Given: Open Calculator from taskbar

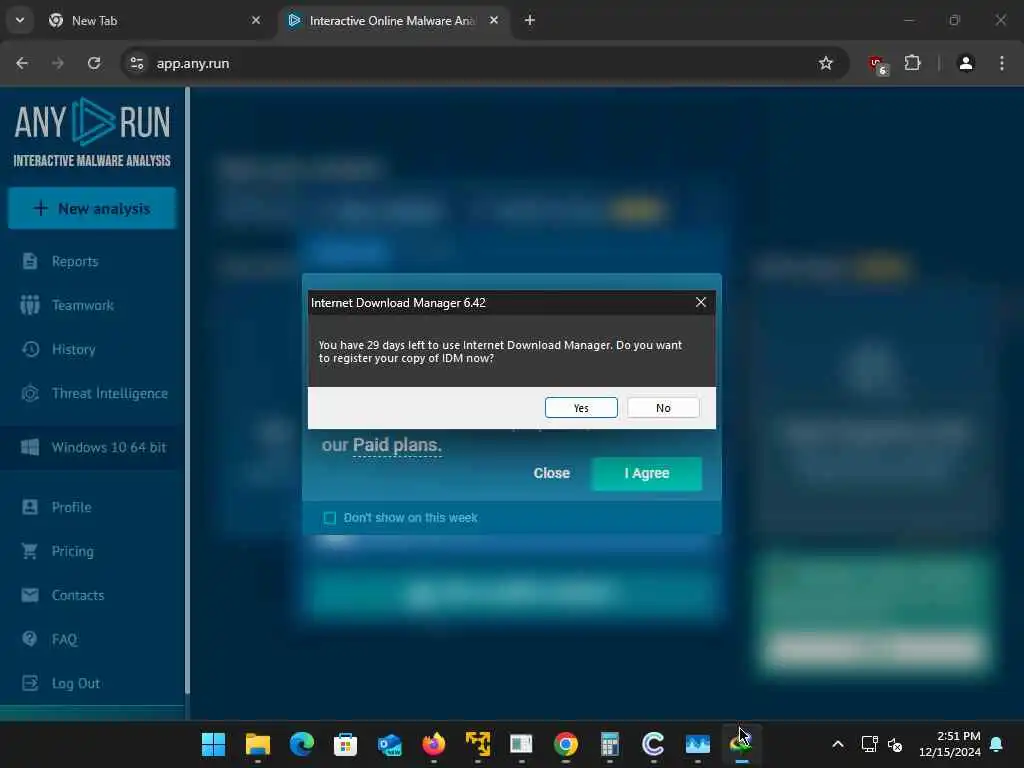Looking at the screenshot, I should pyautogui.click(x=609, y=744).
